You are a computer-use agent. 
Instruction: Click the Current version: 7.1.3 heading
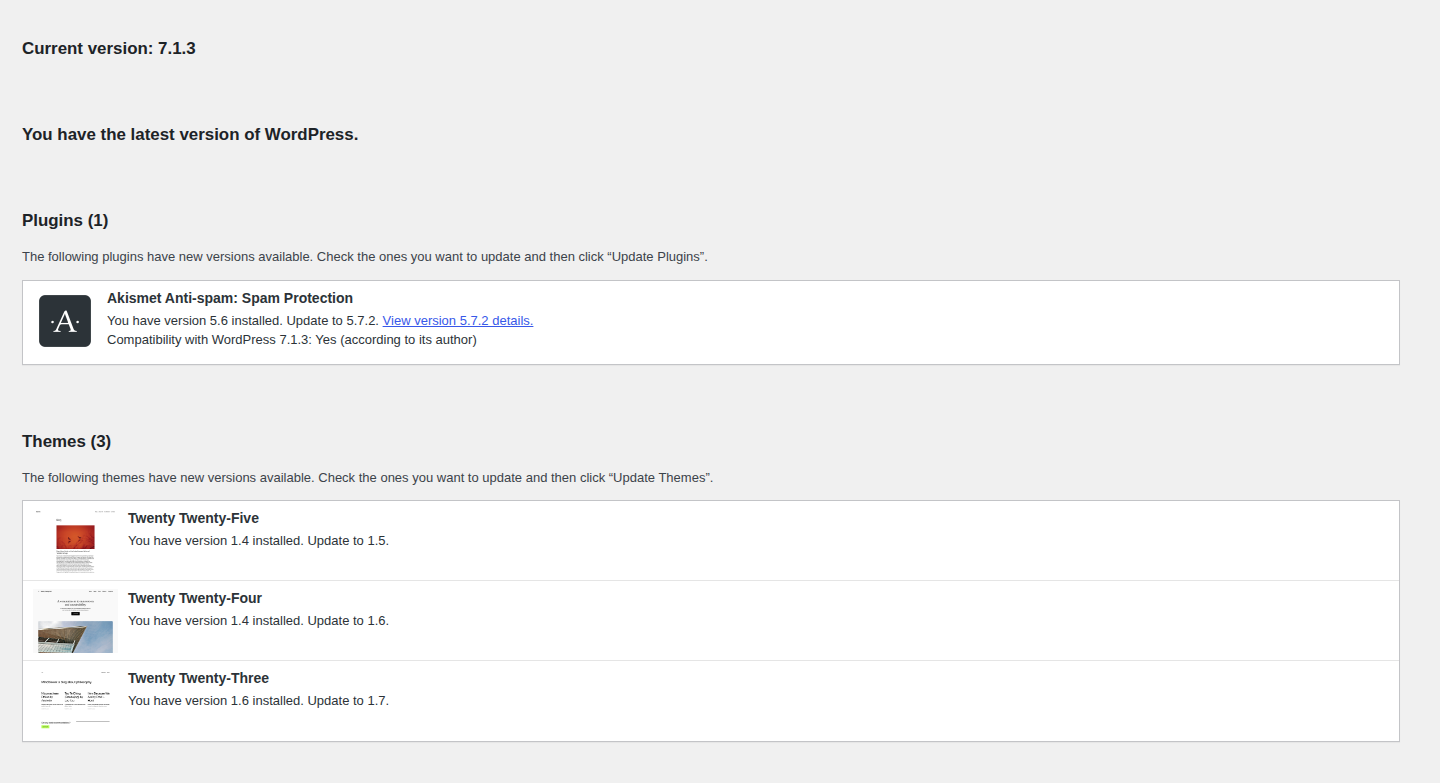click(109, 48)
